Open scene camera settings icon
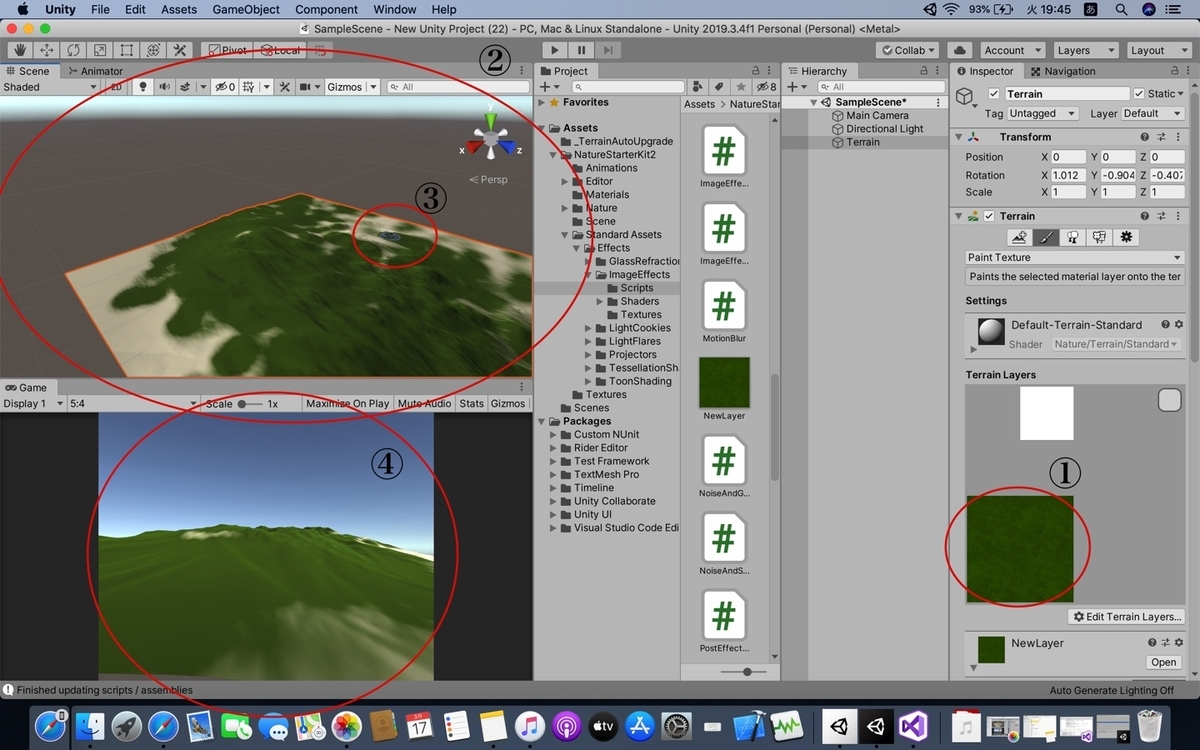This screenshot has height=750, width=1200. coord(308,87)
